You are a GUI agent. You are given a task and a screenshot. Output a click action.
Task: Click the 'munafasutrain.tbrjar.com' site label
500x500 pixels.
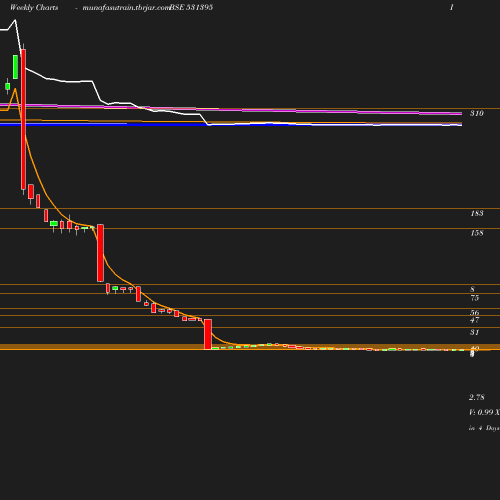[126, 8]
